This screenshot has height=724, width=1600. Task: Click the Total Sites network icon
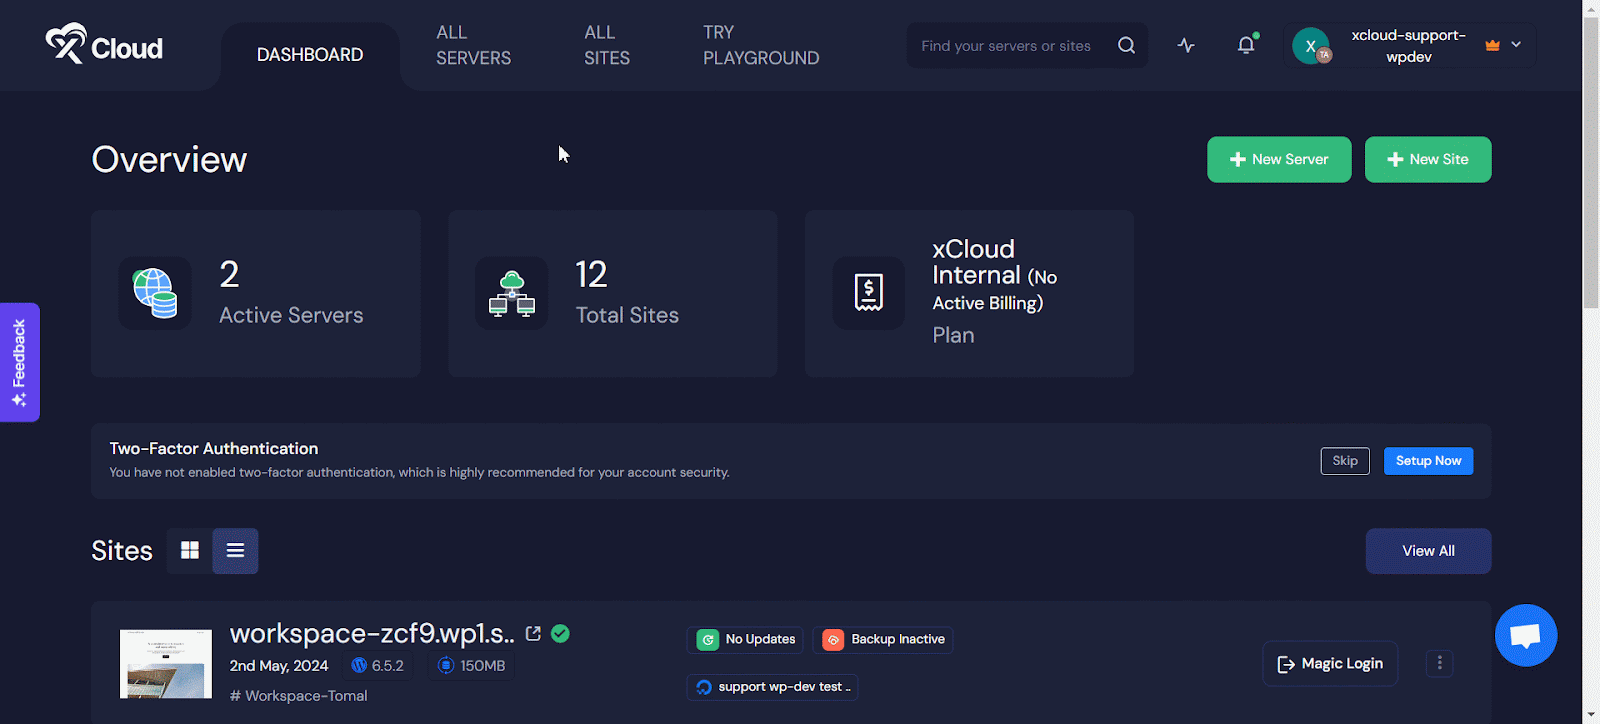(x=511, y=293)
